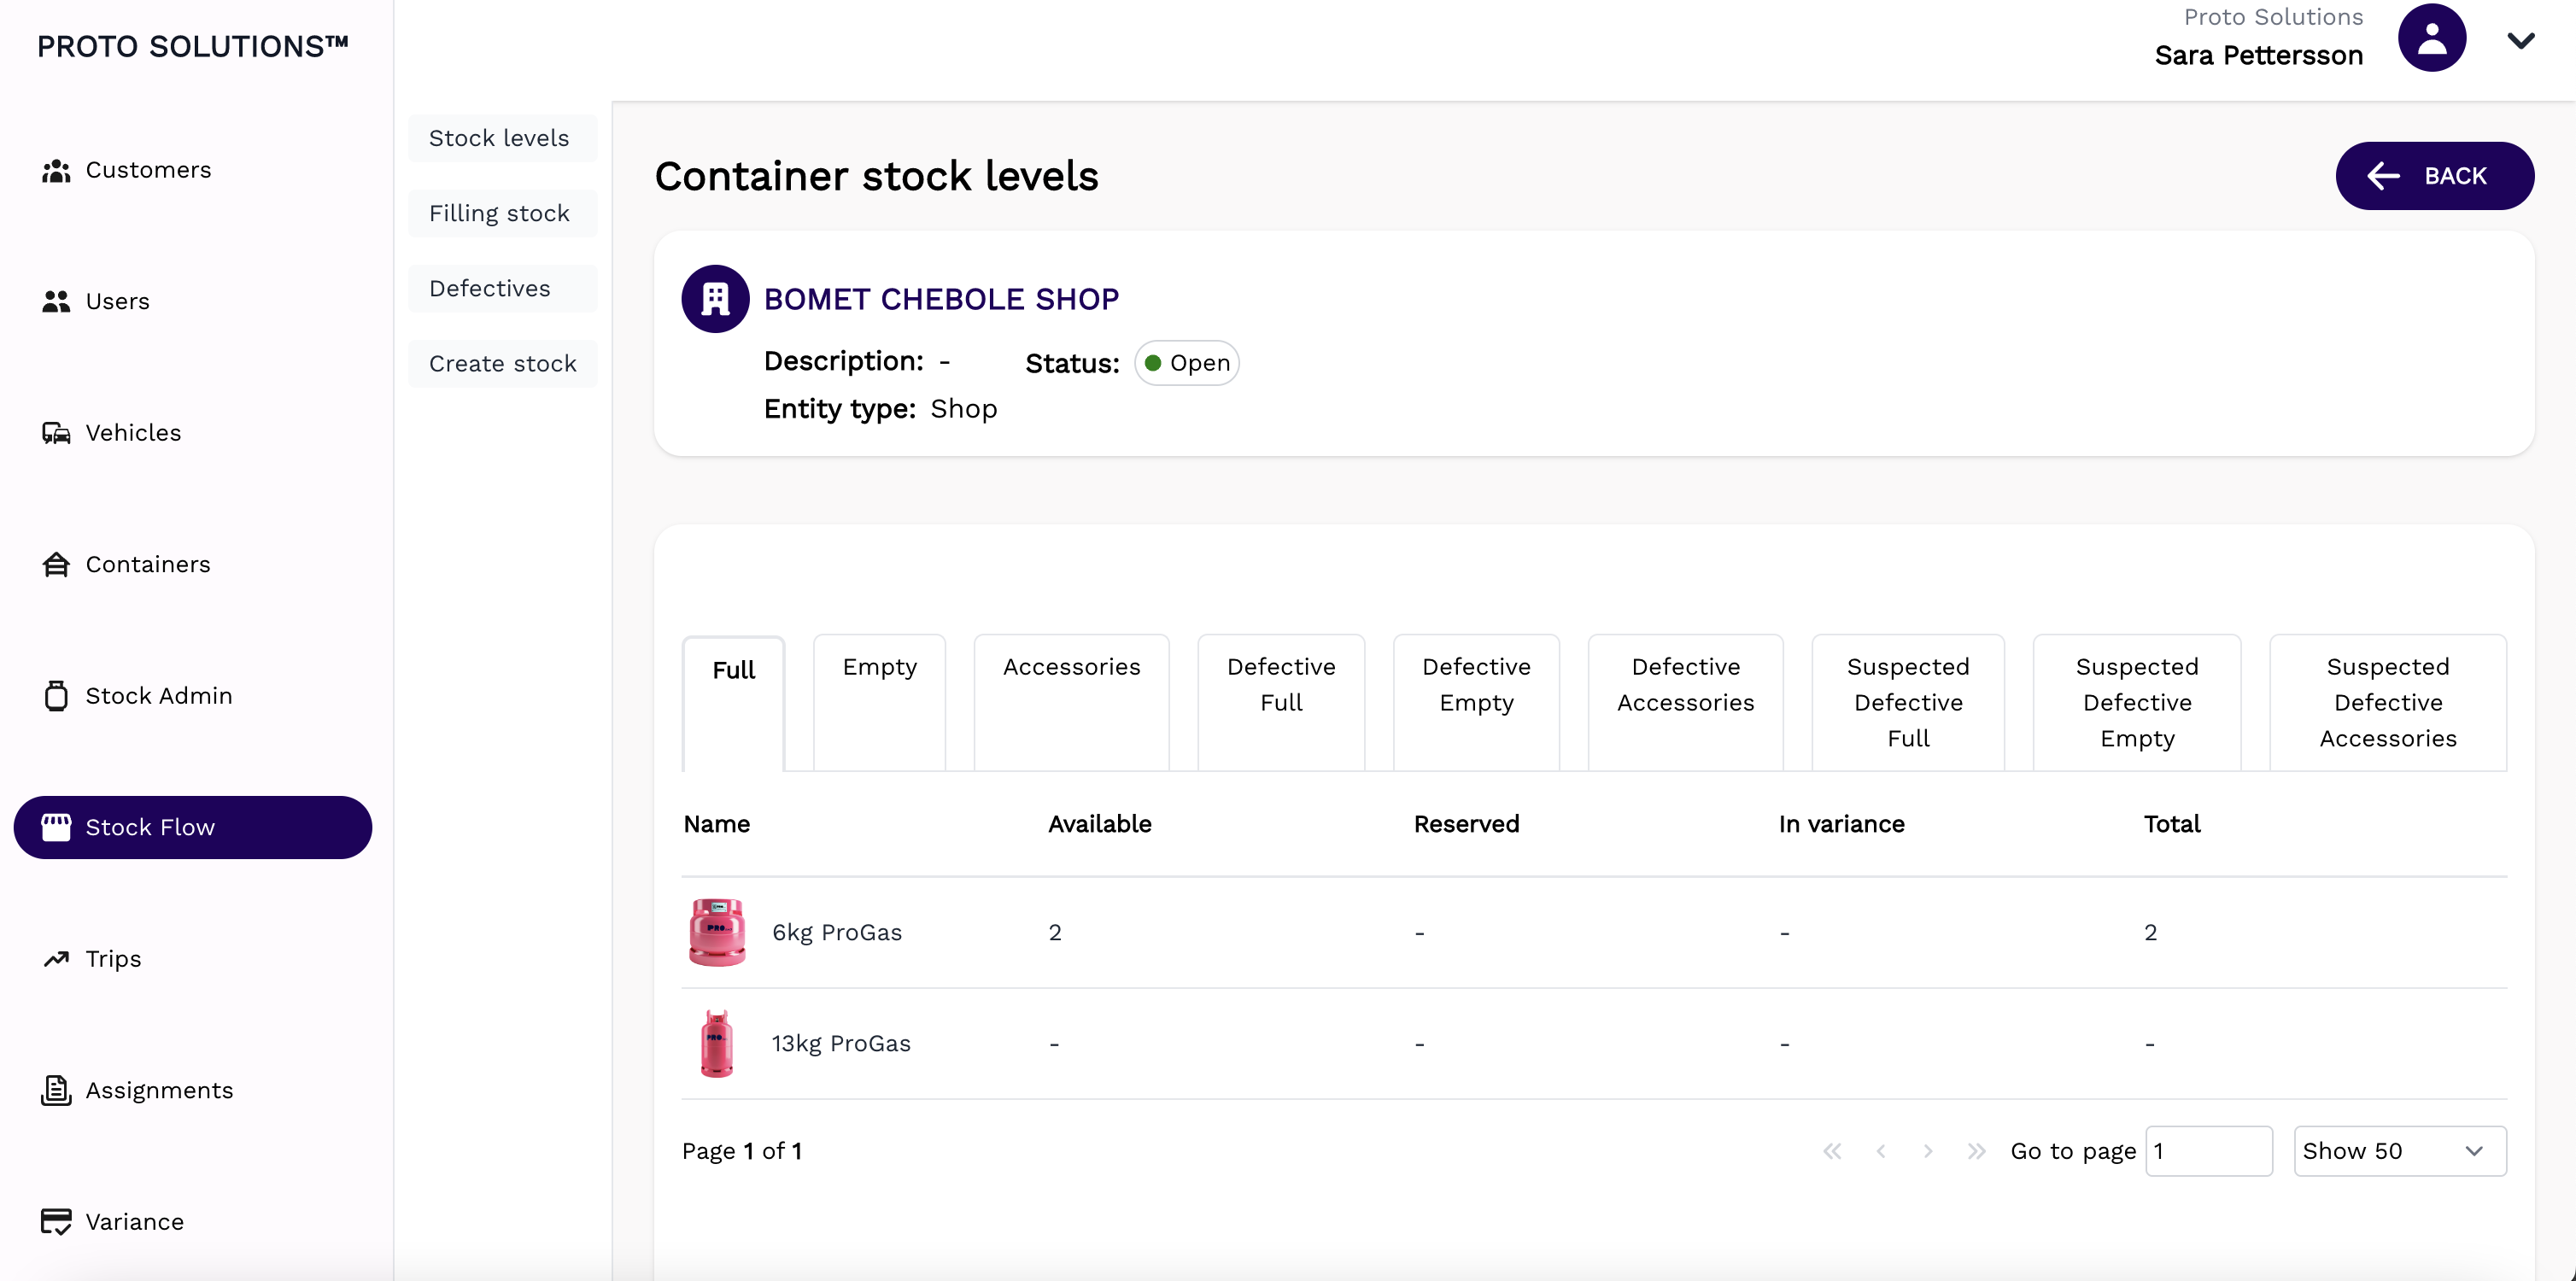Click the Customers sidebar icon
The image size is (2576, 1281).
[56, 171]
